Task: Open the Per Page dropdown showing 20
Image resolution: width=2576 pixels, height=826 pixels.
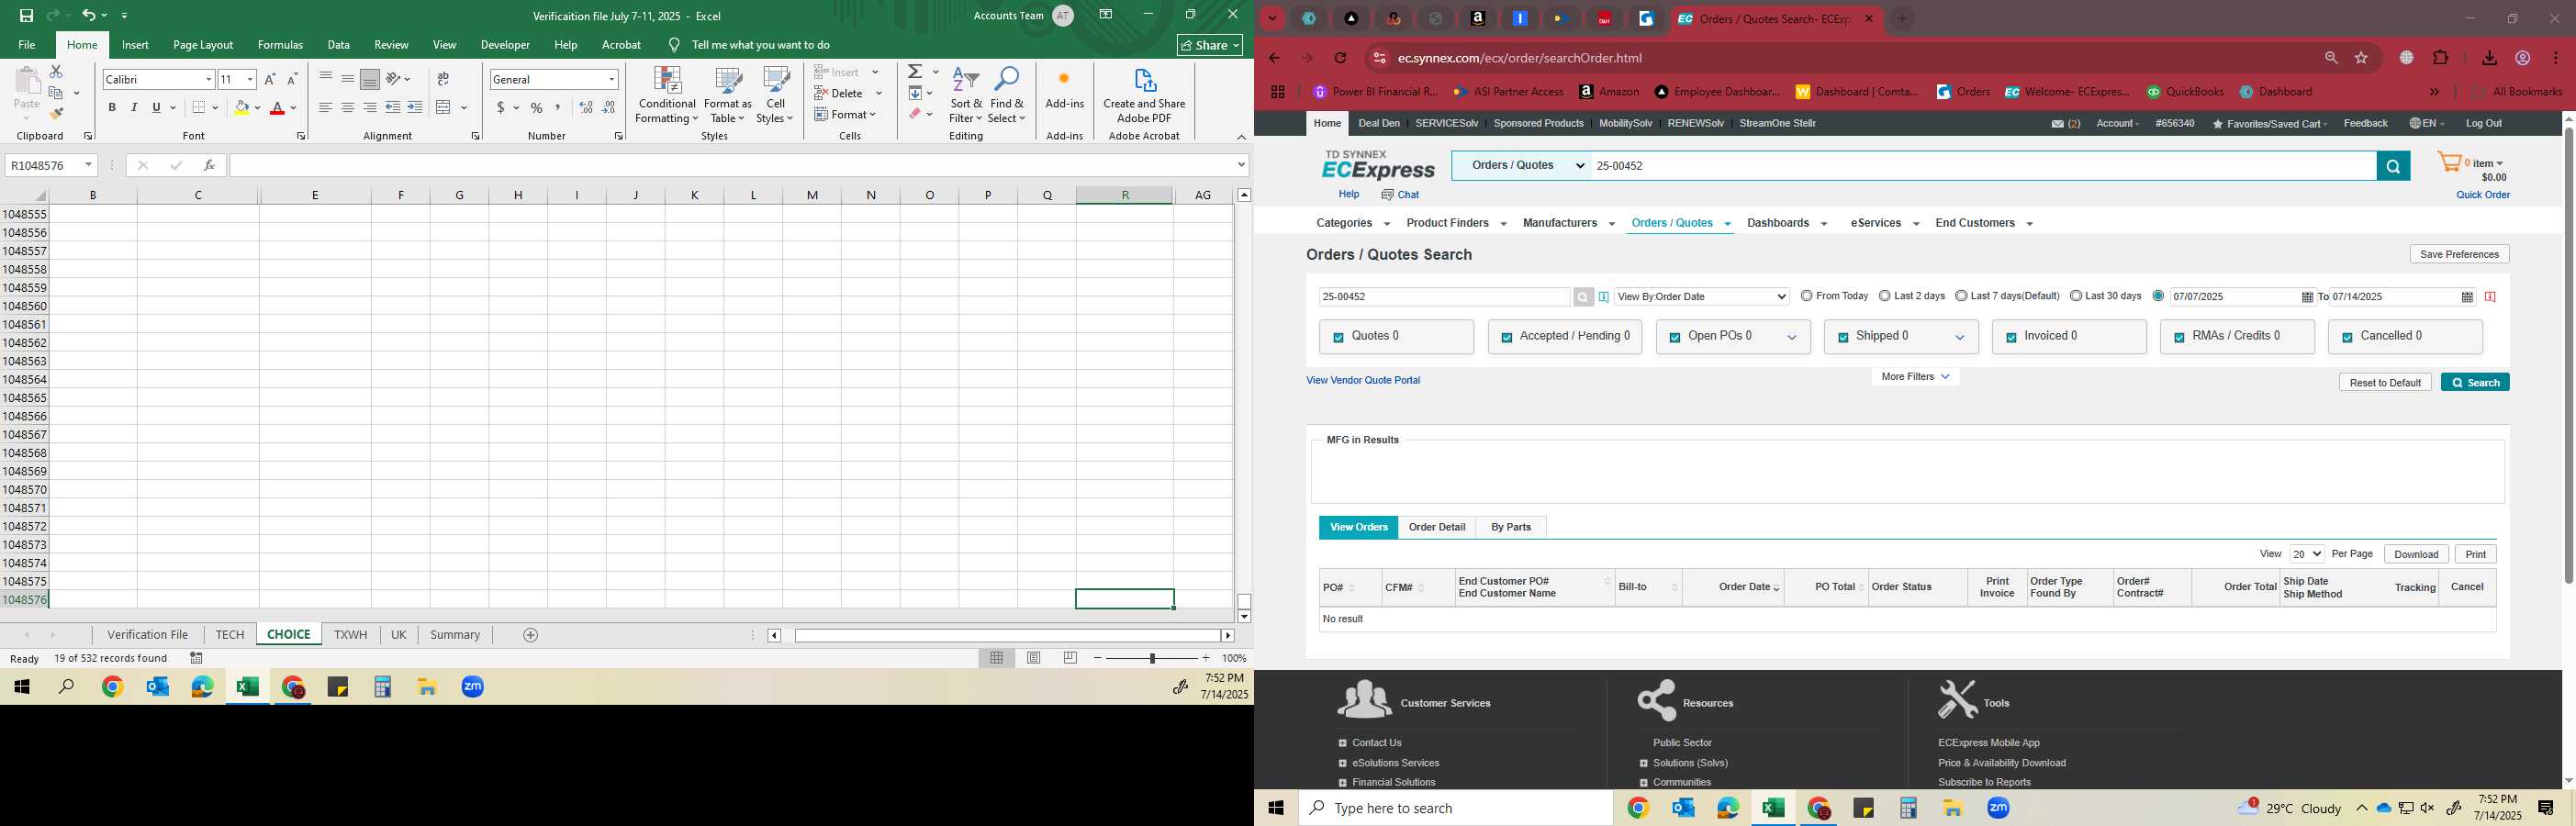Action: 2307,554
